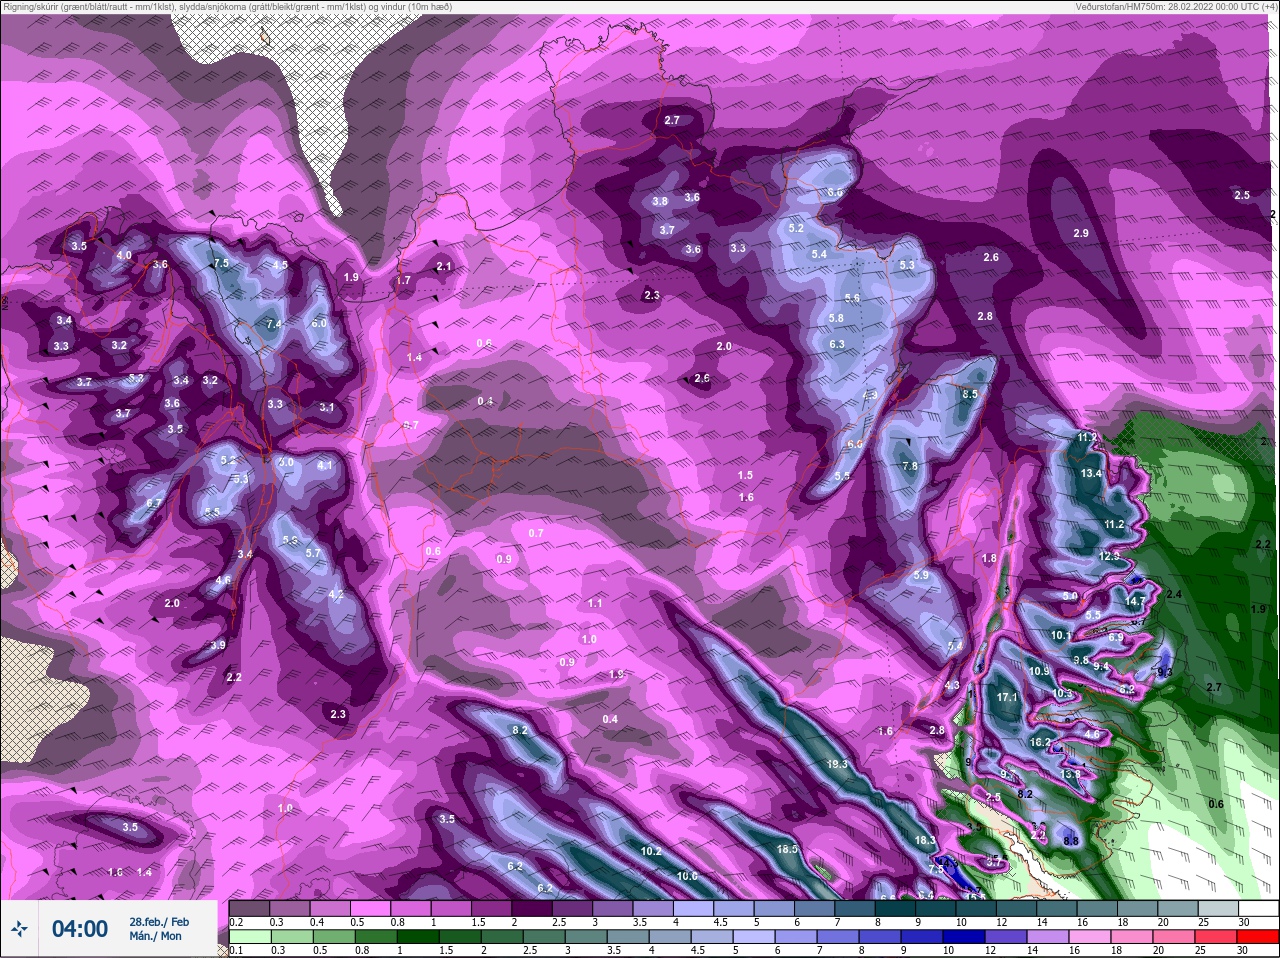The width and height of the screenshot is (1280, 958).
Task: Click the 30 label ending the upper legend
Action: tap(1244, 922)
